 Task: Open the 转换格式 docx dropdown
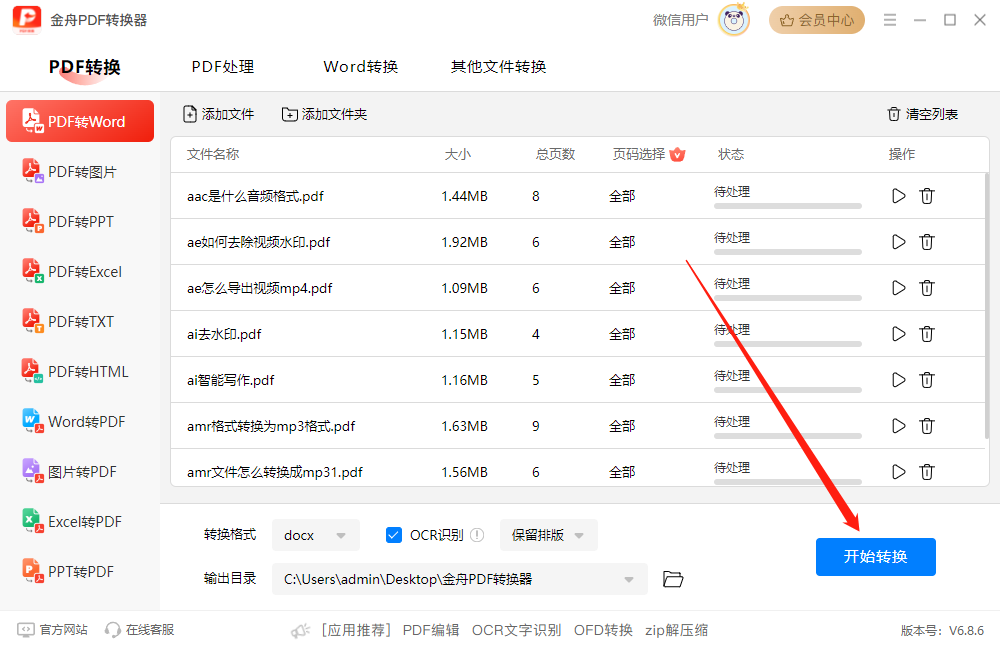click(x=316, y=535)
